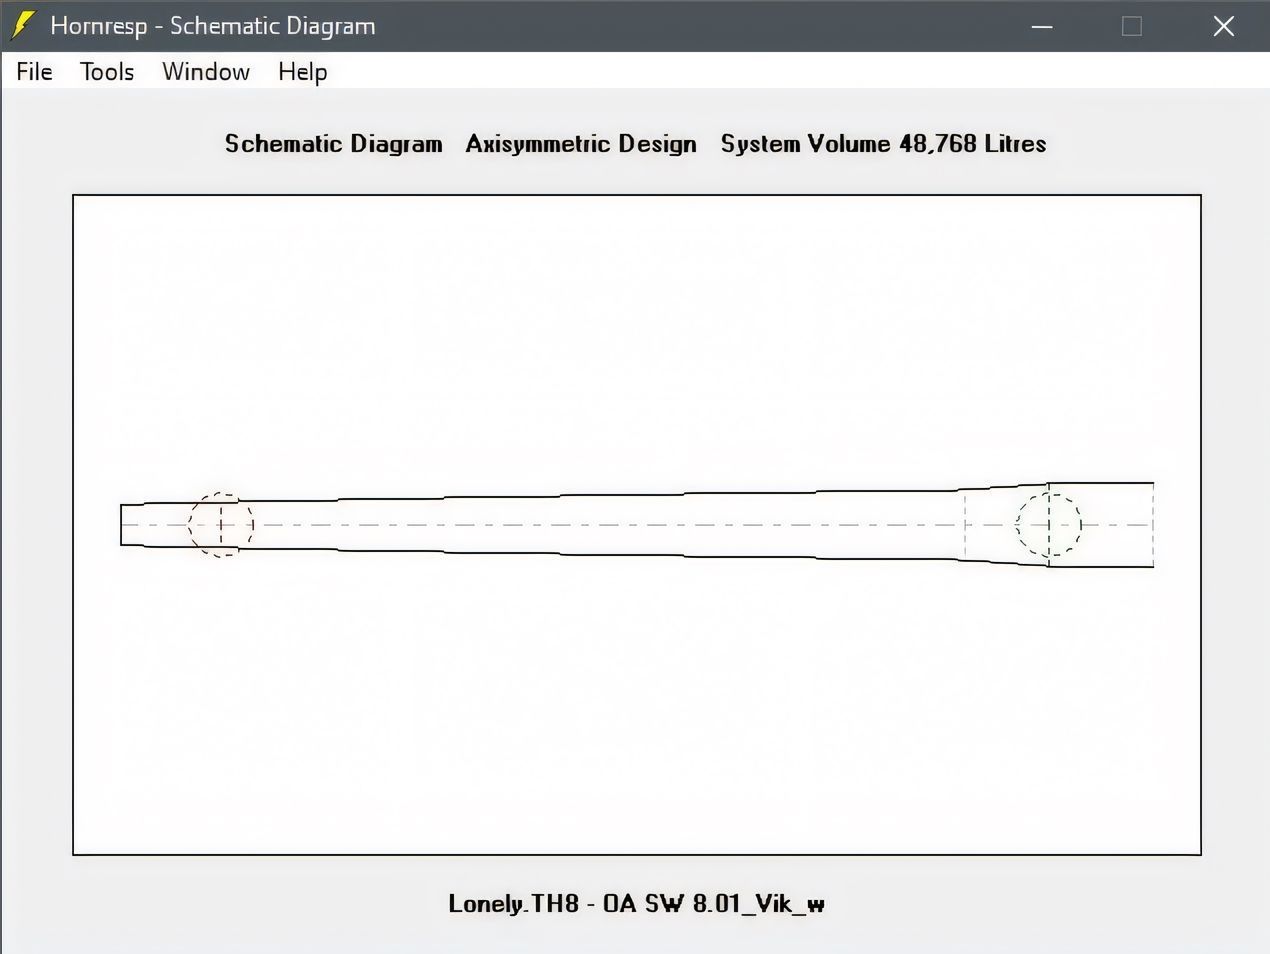Click the 'Schematic Diagram' heading text
The image size is (1270, 954).
[333, 144]
